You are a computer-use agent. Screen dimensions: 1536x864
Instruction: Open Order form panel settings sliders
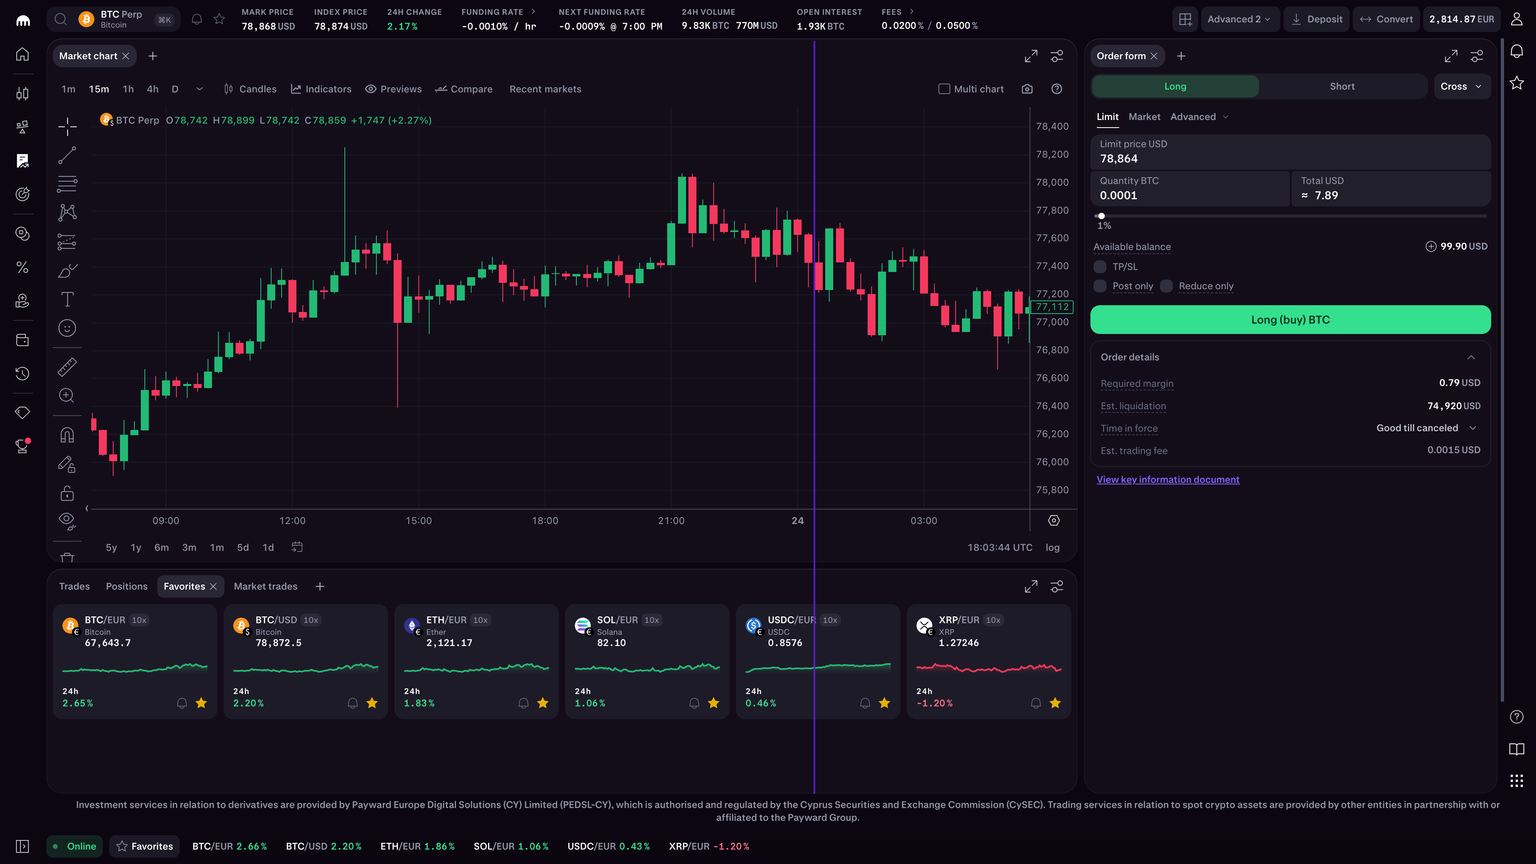pos(1477,56)
